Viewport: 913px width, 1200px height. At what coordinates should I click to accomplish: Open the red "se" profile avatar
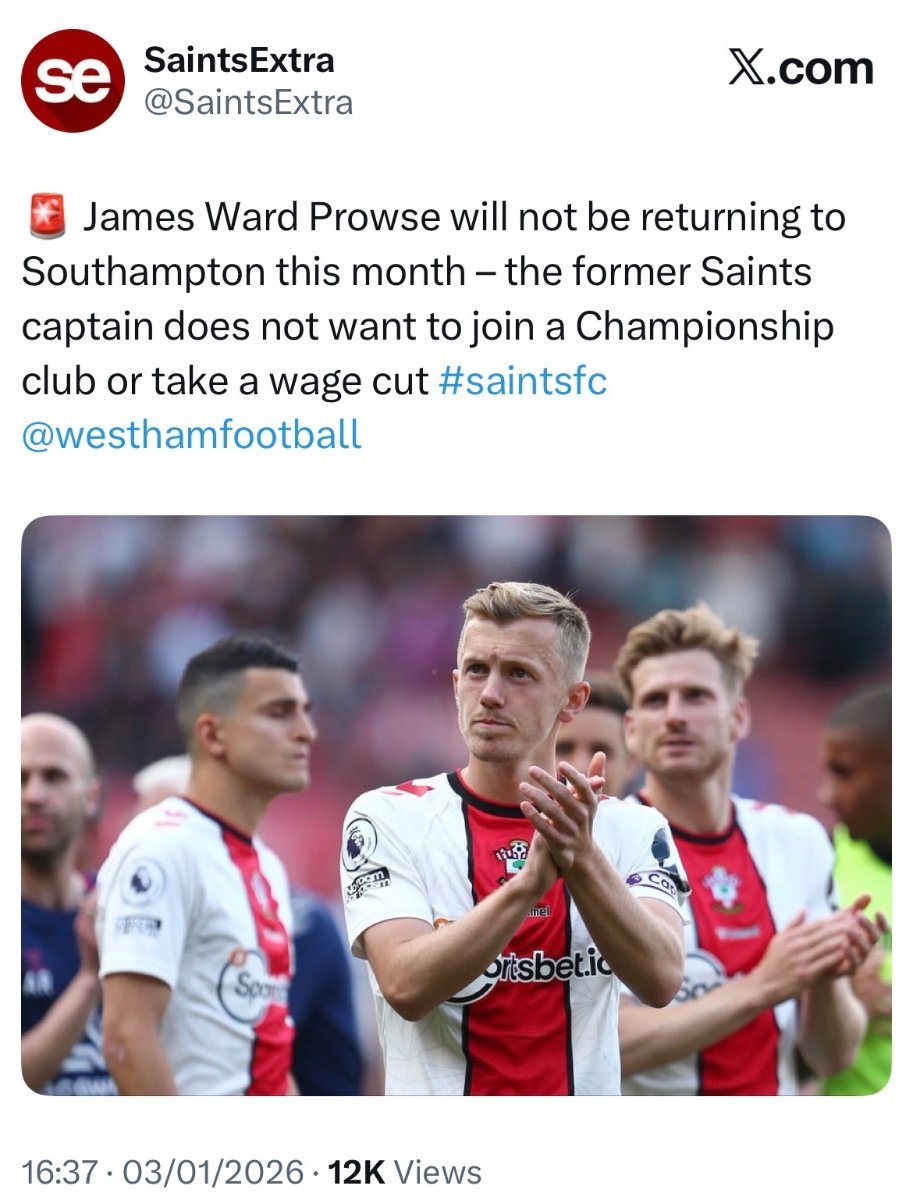coord(72,81)
